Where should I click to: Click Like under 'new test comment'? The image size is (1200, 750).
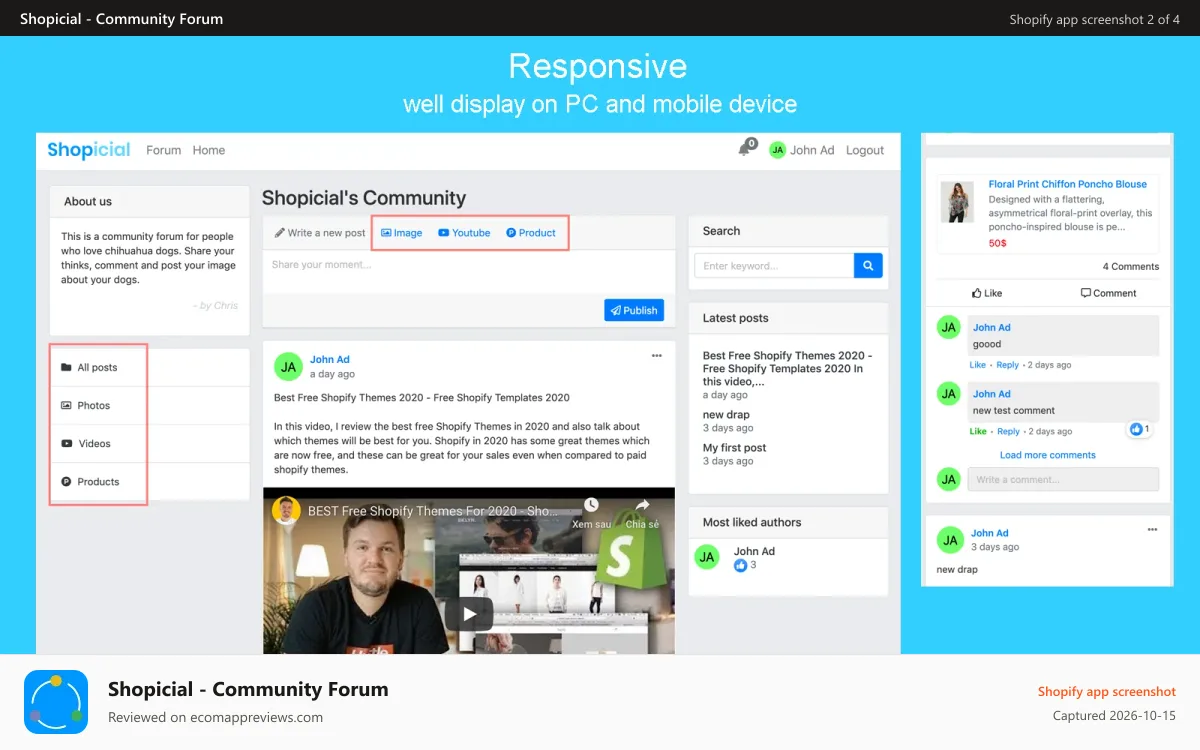pos(977,431)
